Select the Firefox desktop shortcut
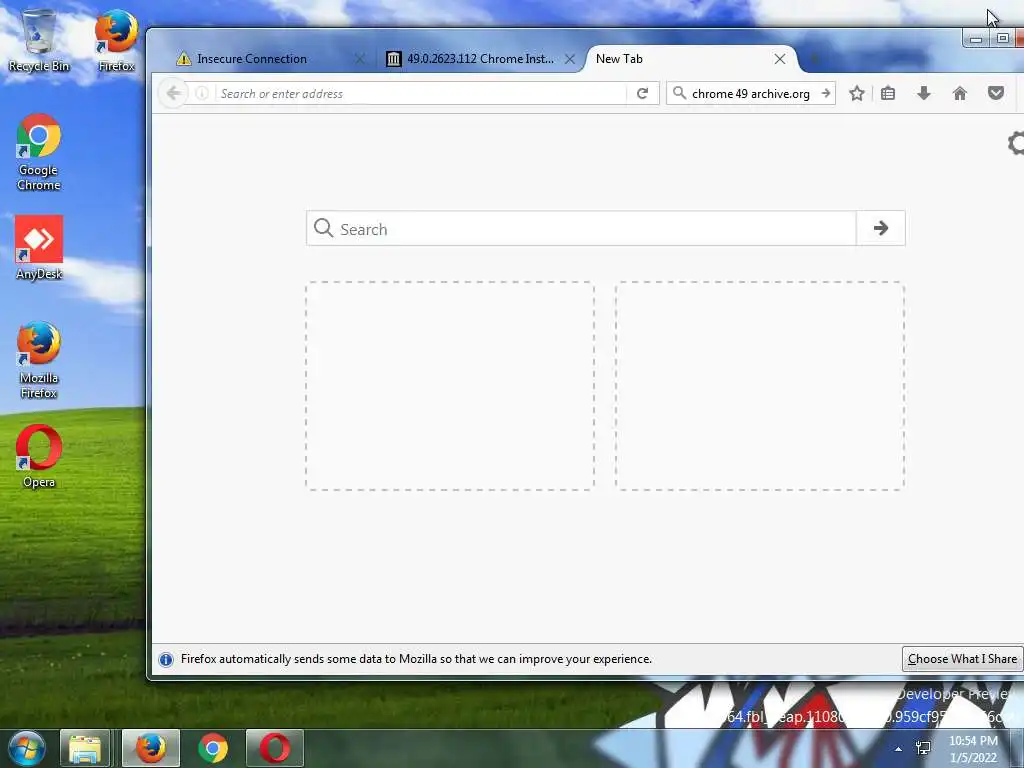1024x768 pixels. (116, 40)
